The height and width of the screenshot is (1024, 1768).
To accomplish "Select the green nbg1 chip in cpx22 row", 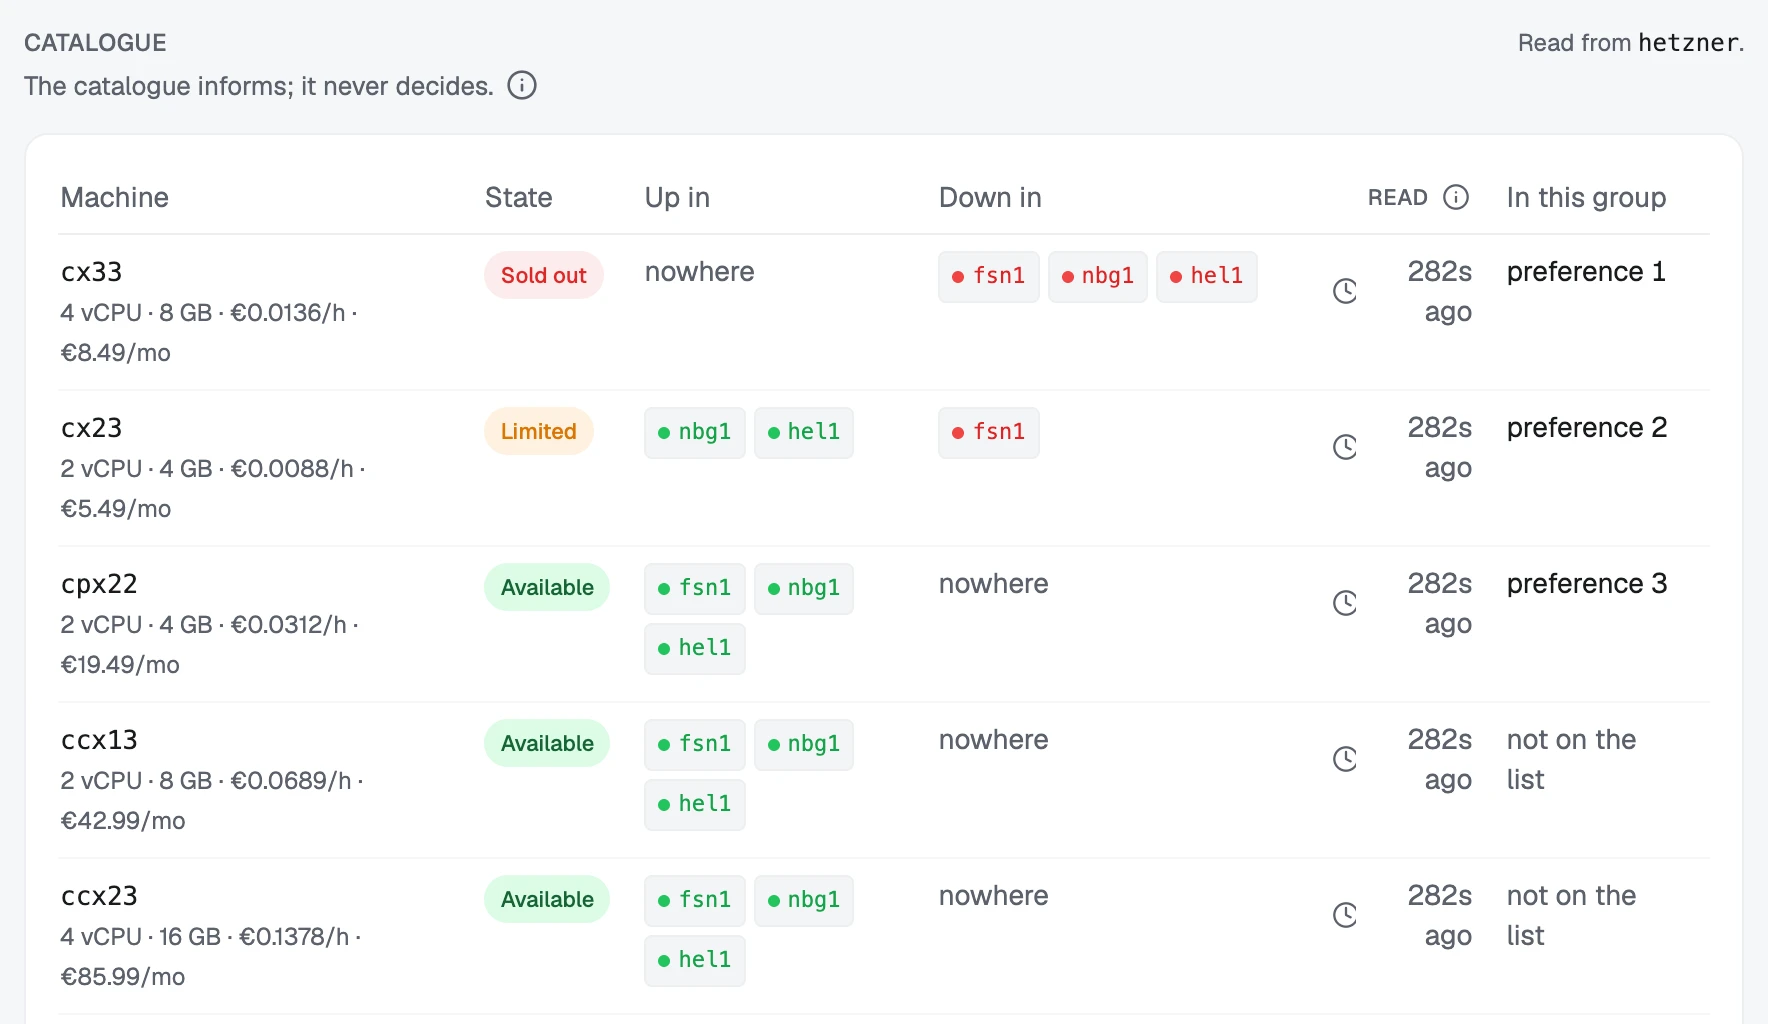I will (x=804, y=588).
